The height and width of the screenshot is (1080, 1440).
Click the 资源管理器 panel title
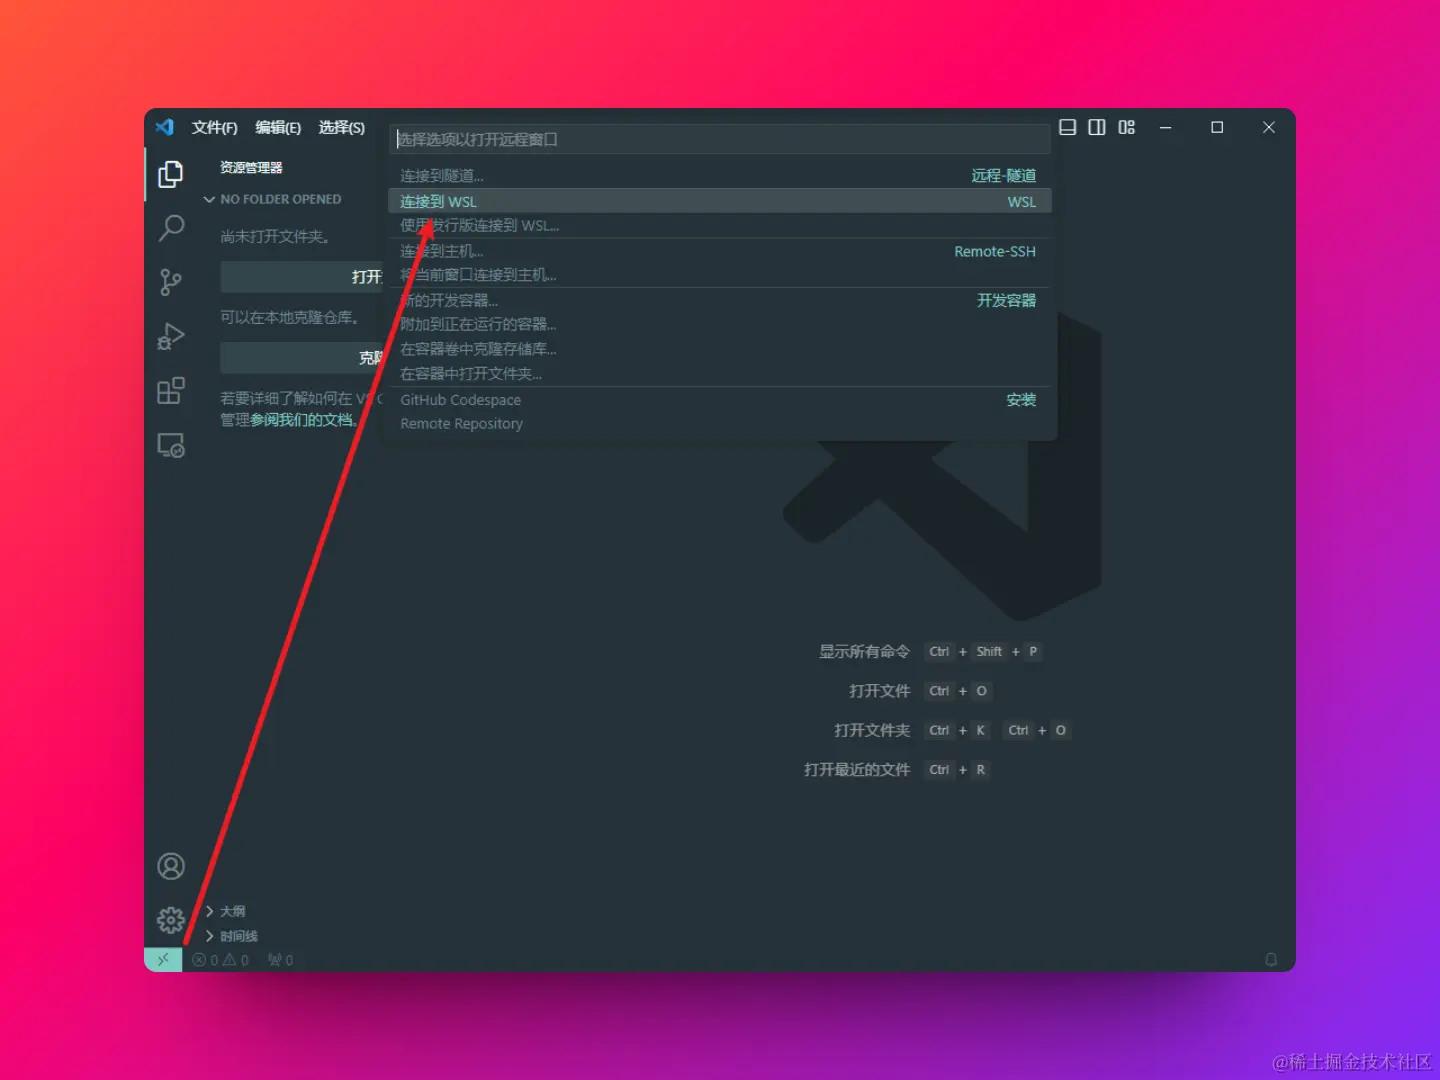[x=251, y=168]
